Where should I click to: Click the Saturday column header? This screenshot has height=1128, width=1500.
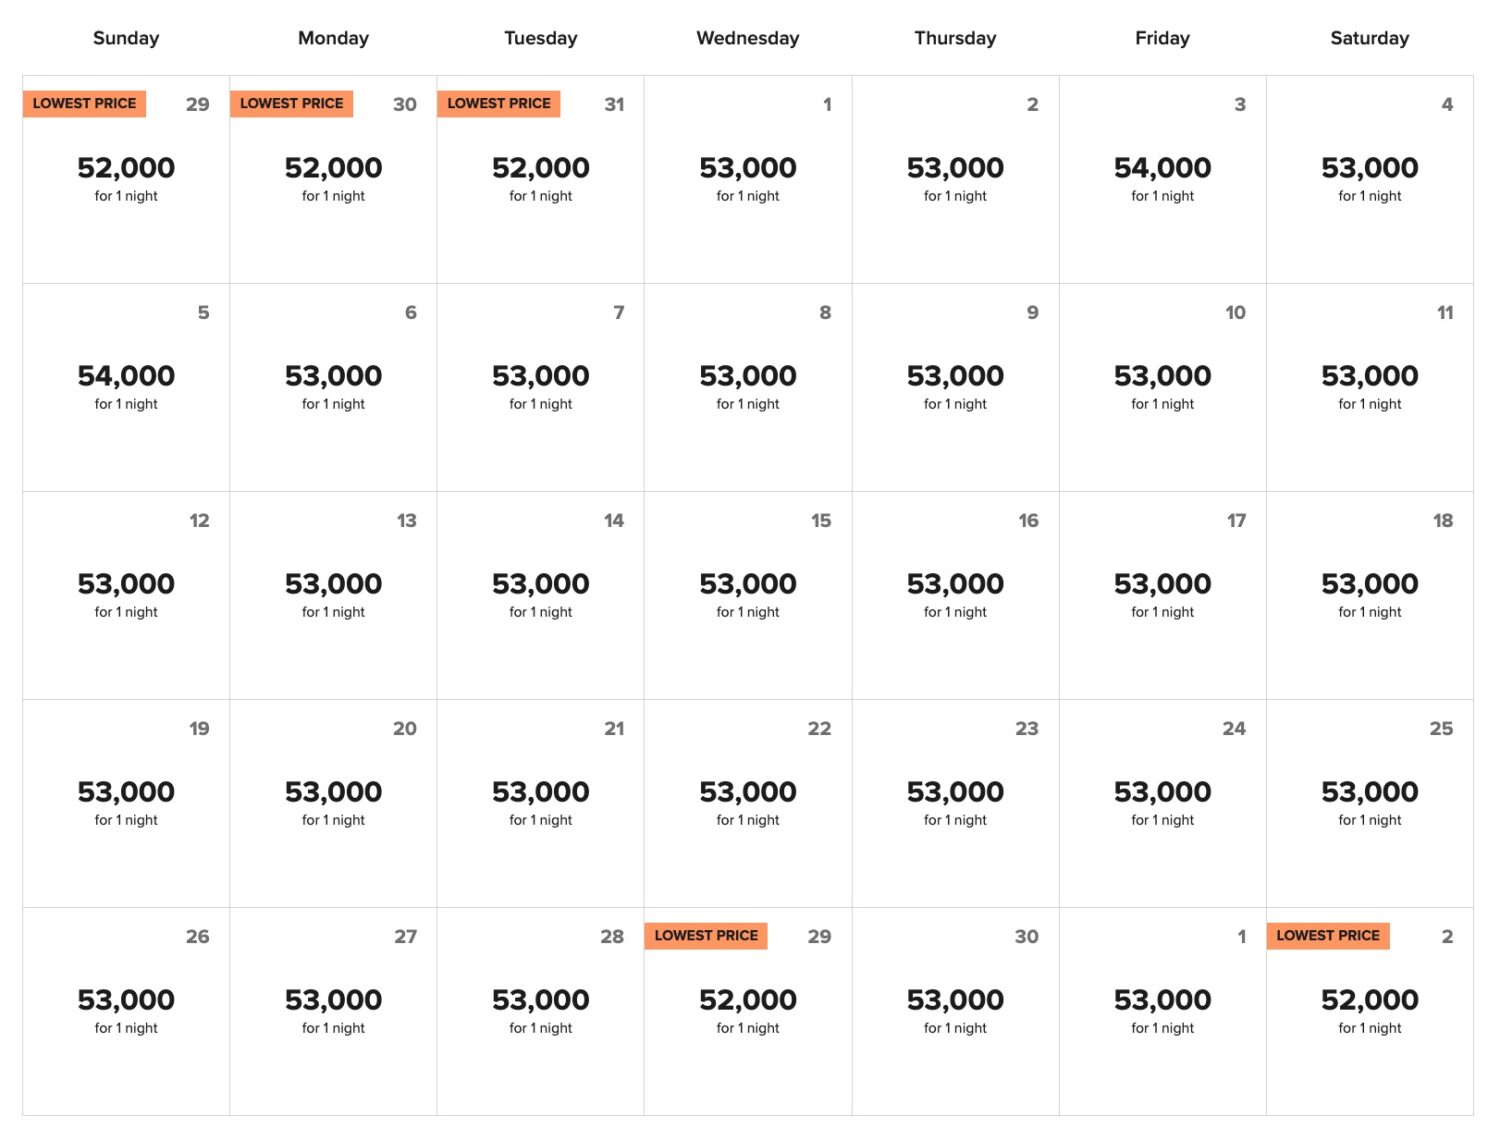[x=1369, y=38]
